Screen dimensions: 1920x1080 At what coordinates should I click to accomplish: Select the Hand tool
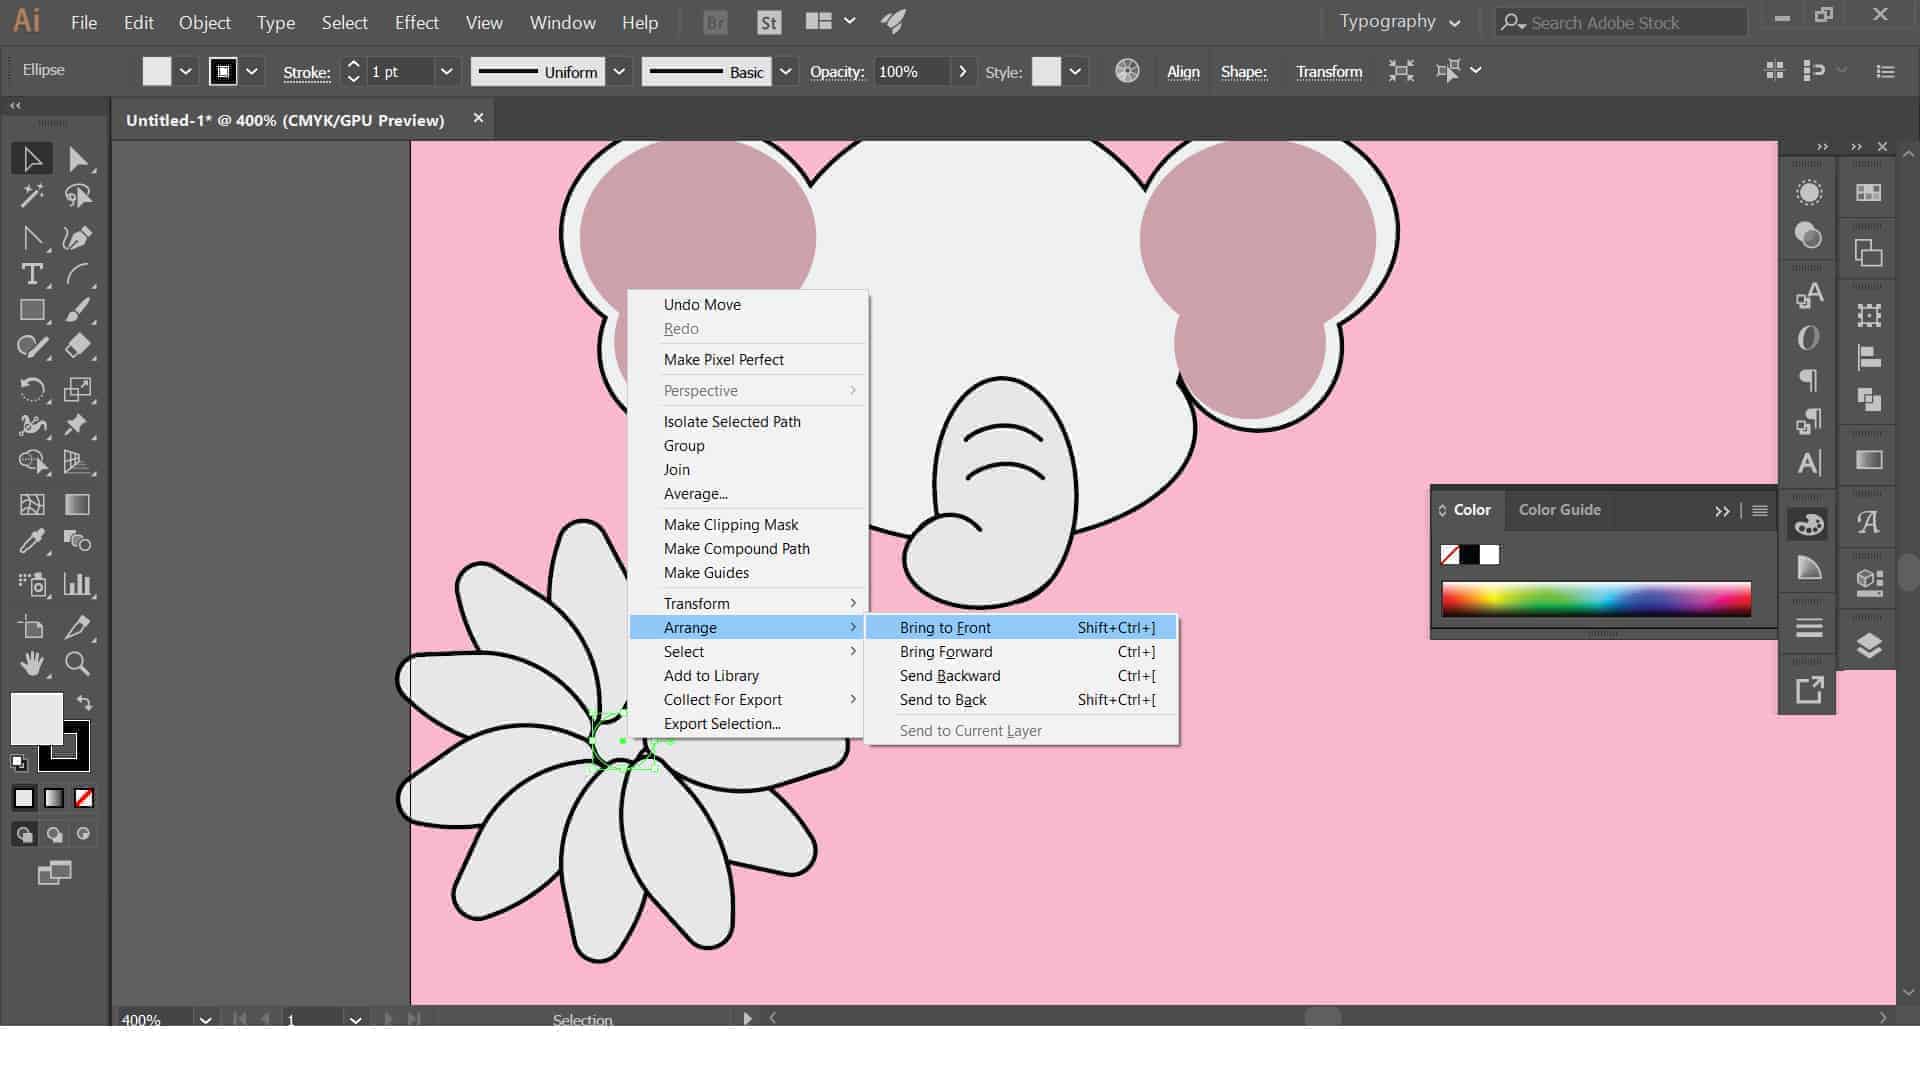pos(32,663)
